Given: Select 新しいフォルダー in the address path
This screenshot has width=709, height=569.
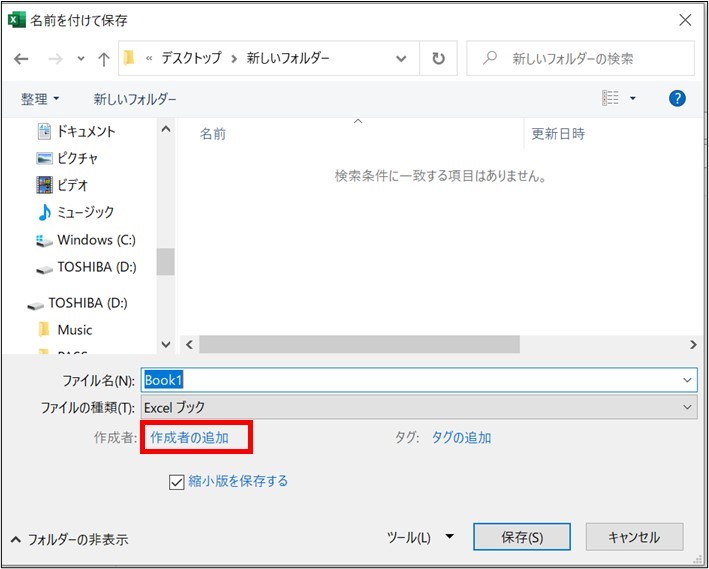Looking at the screenshot, I should point(288,58).
